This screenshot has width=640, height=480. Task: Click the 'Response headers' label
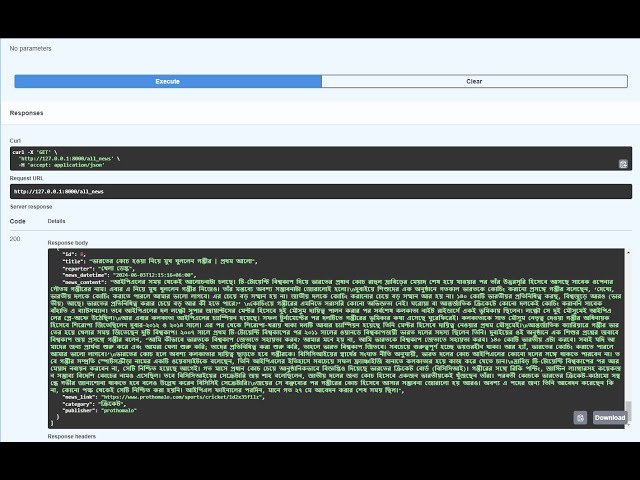72,436
